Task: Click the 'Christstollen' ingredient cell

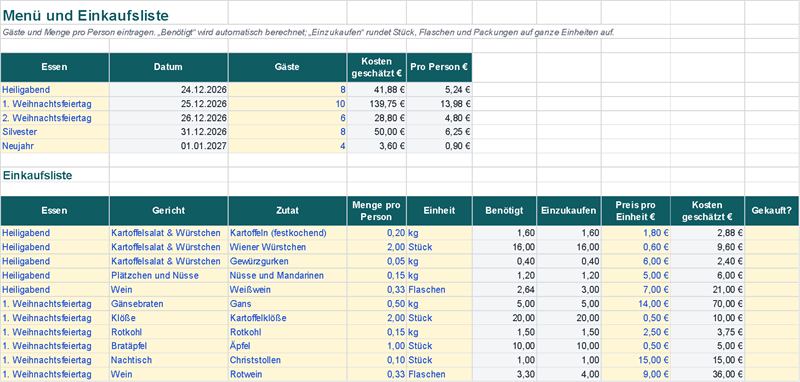Action: [288, 360]
